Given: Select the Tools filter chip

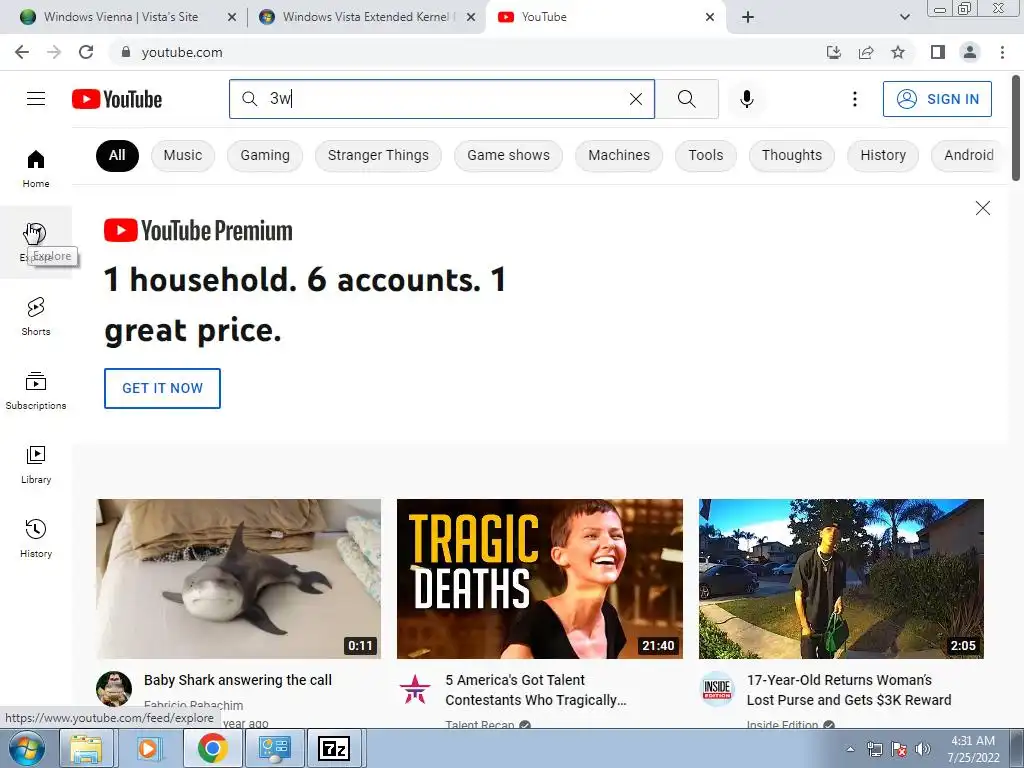Looking at the screenshot, I should tap(705, 155).
